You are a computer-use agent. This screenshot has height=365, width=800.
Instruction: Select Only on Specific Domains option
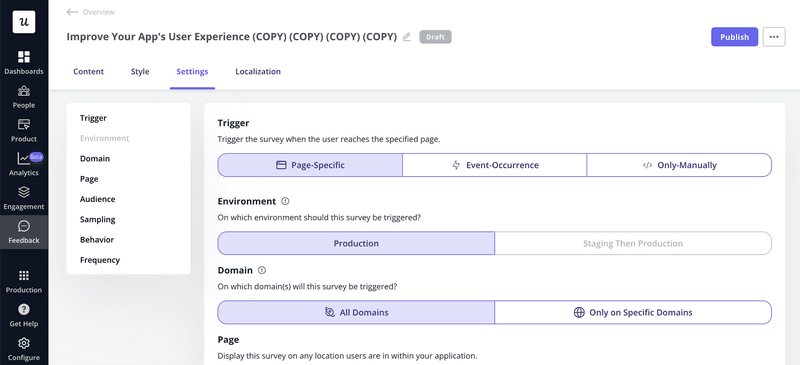633,312
